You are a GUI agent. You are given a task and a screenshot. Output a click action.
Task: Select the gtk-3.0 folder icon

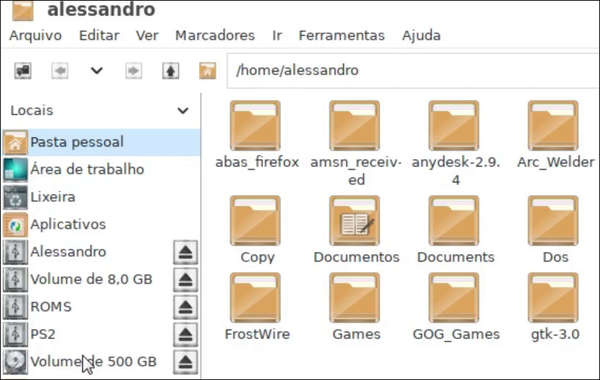click(x=553, y=298)
